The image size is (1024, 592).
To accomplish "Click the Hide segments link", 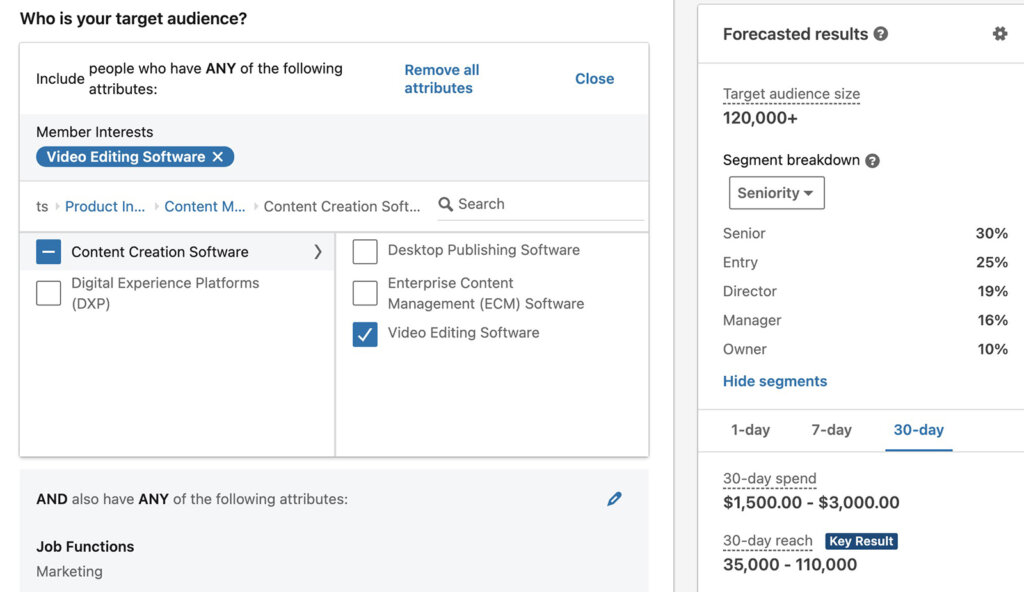I will tap(775, 381).
